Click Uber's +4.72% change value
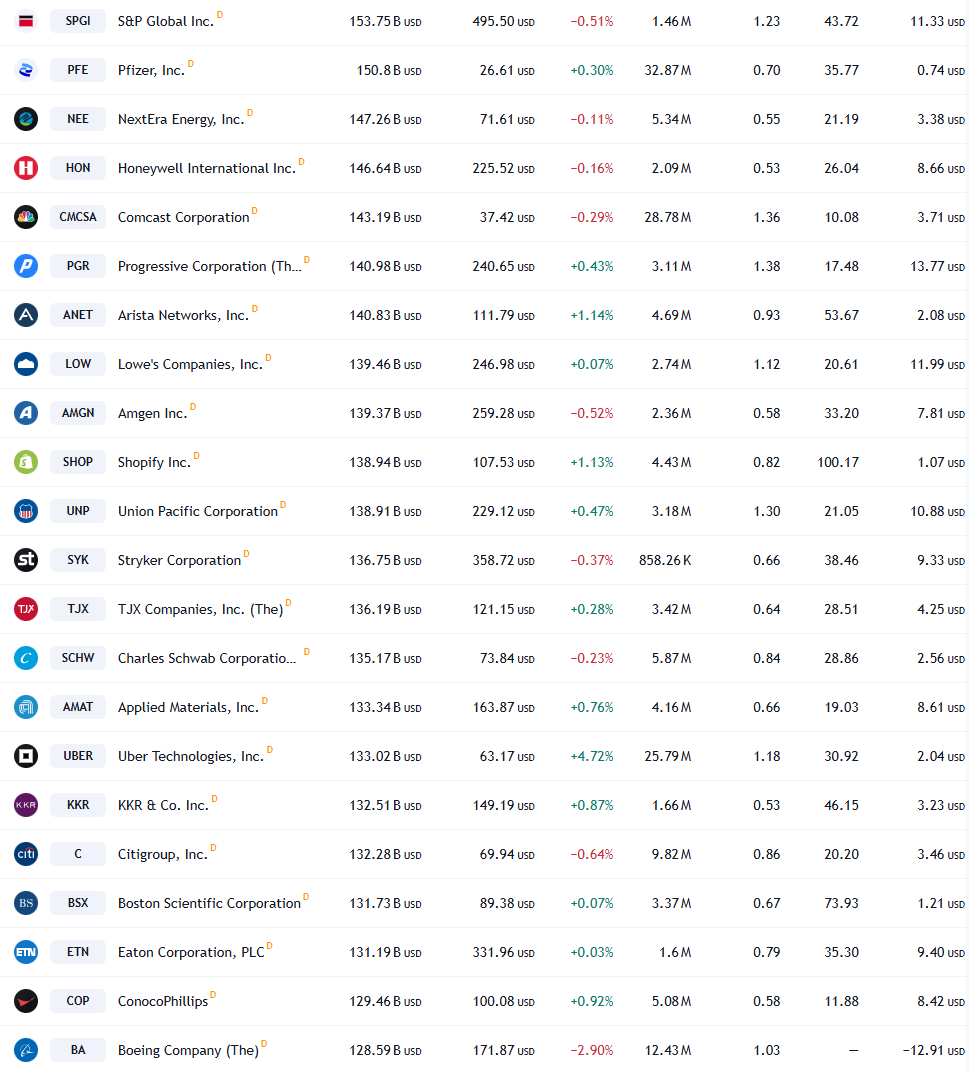The height and width of the screenshot is (1071, 969). tap(592, 756)
